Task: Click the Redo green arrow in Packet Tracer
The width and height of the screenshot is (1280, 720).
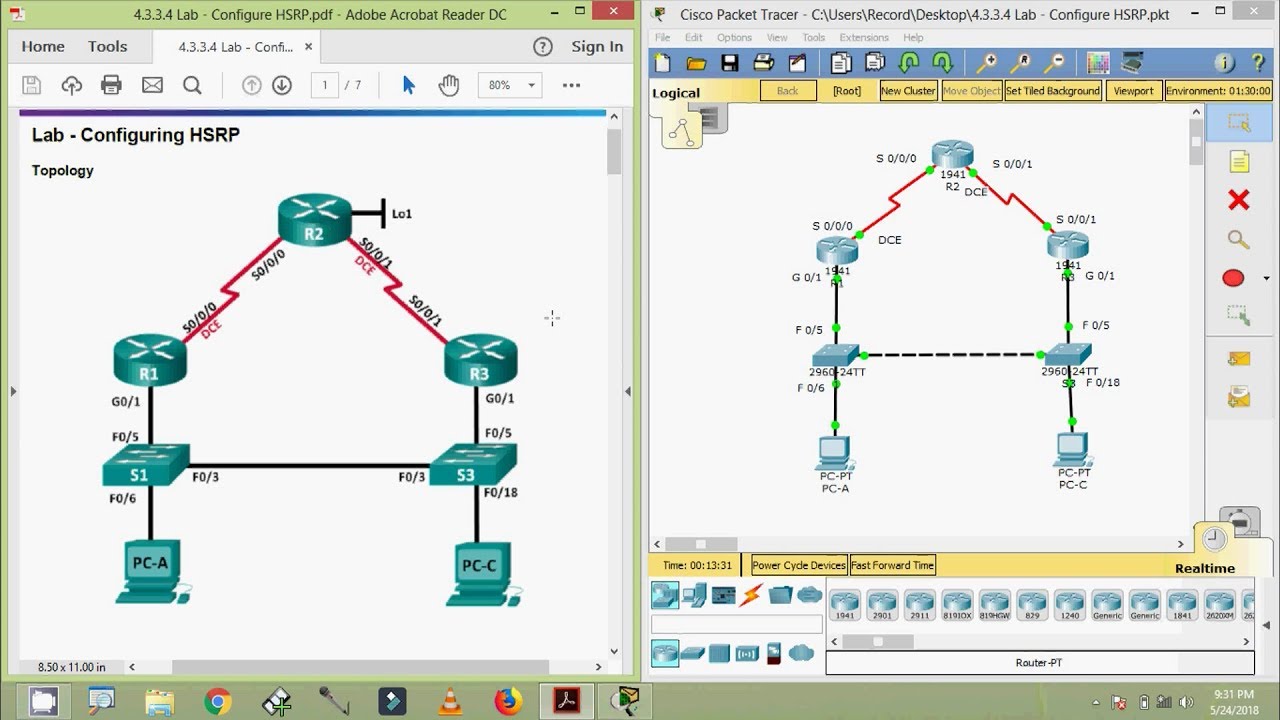Action: pyautogui.click(x=942, y=63)
